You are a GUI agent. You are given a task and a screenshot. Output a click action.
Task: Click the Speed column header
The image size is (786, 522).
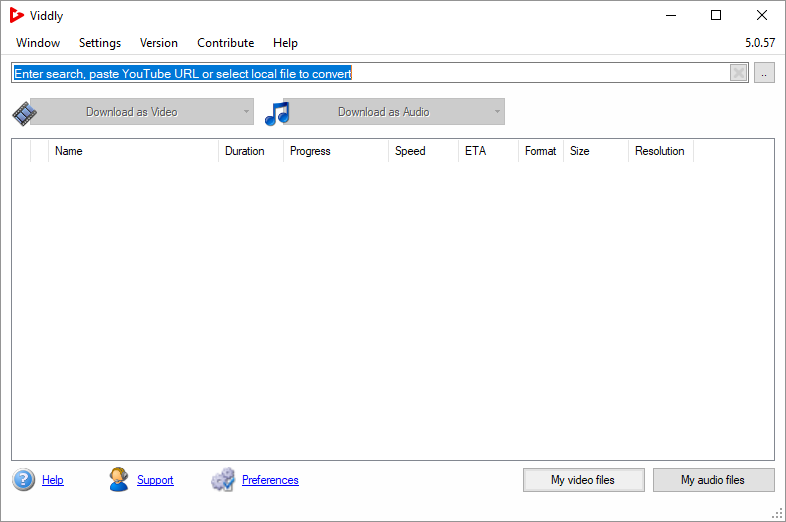tap(424, 151)
